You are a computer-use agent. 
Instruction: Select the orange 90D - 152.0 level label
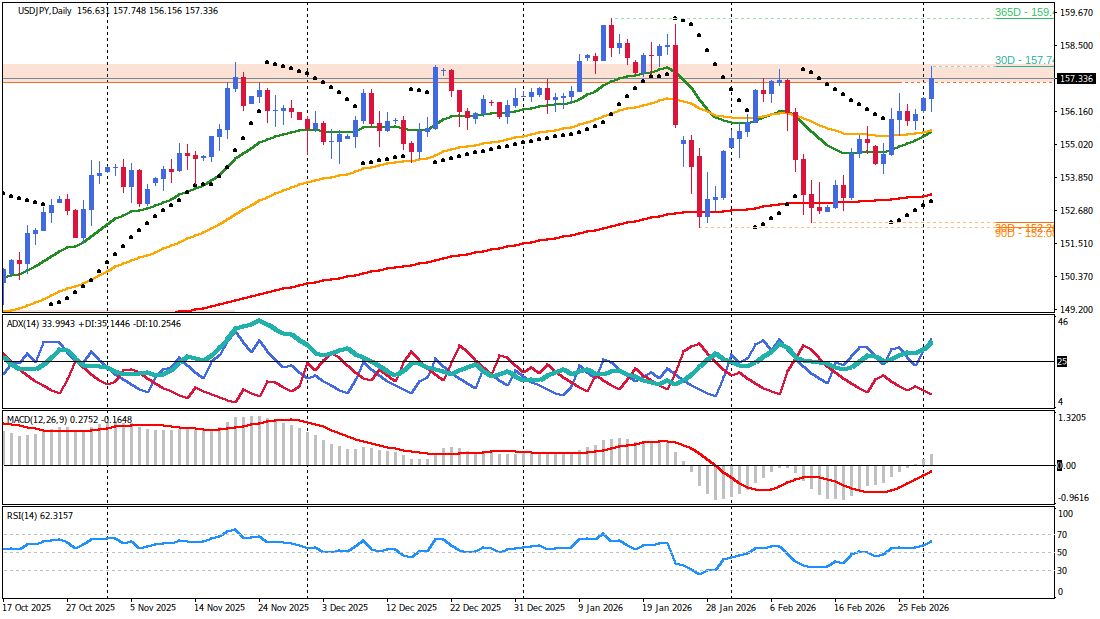(x=1024, y=234)
